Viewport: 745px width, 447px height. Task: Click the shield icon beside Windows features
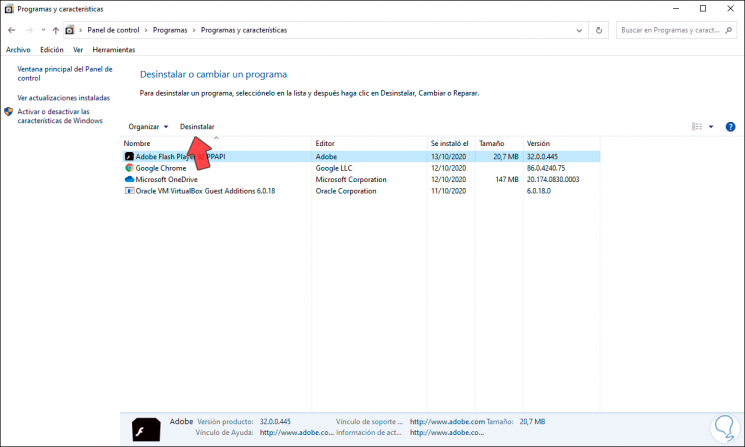click(x=9, y=112)
